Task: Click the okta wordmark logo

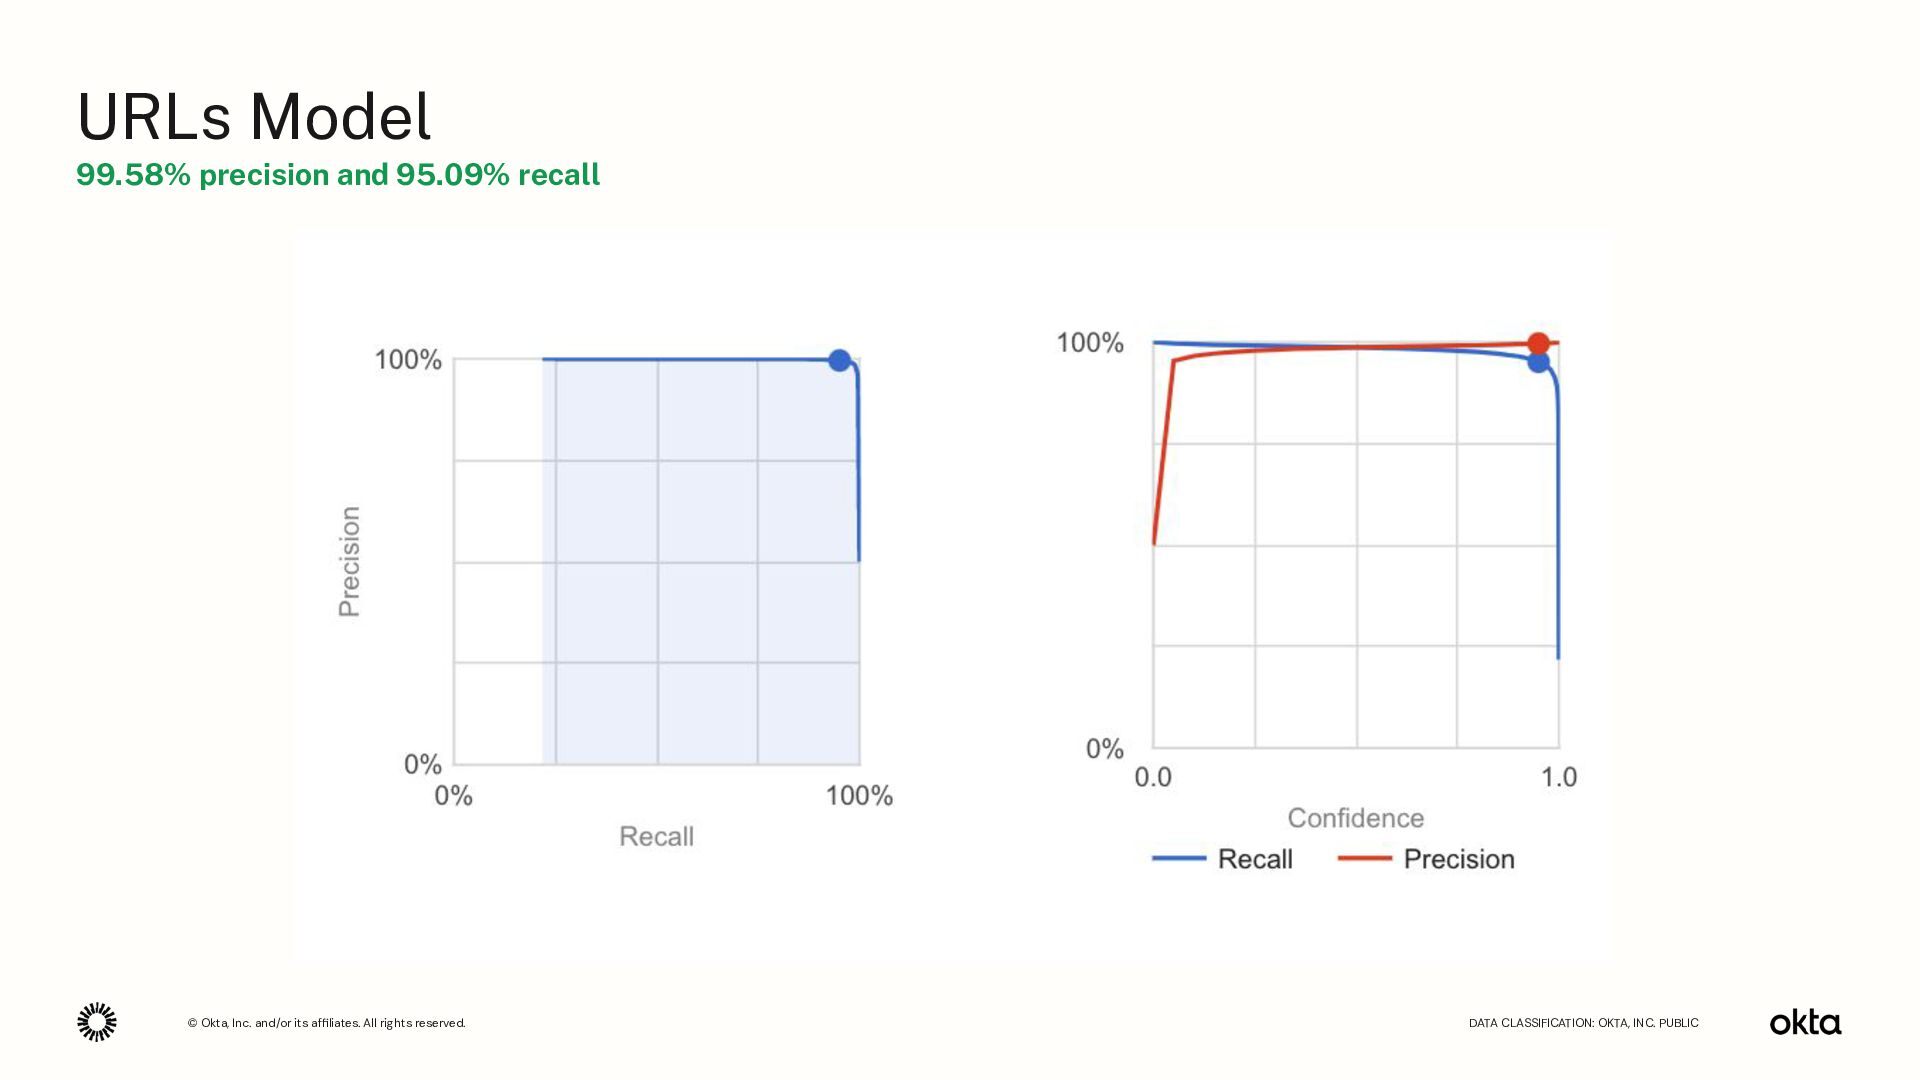Action: [x=1805, y=1022]
